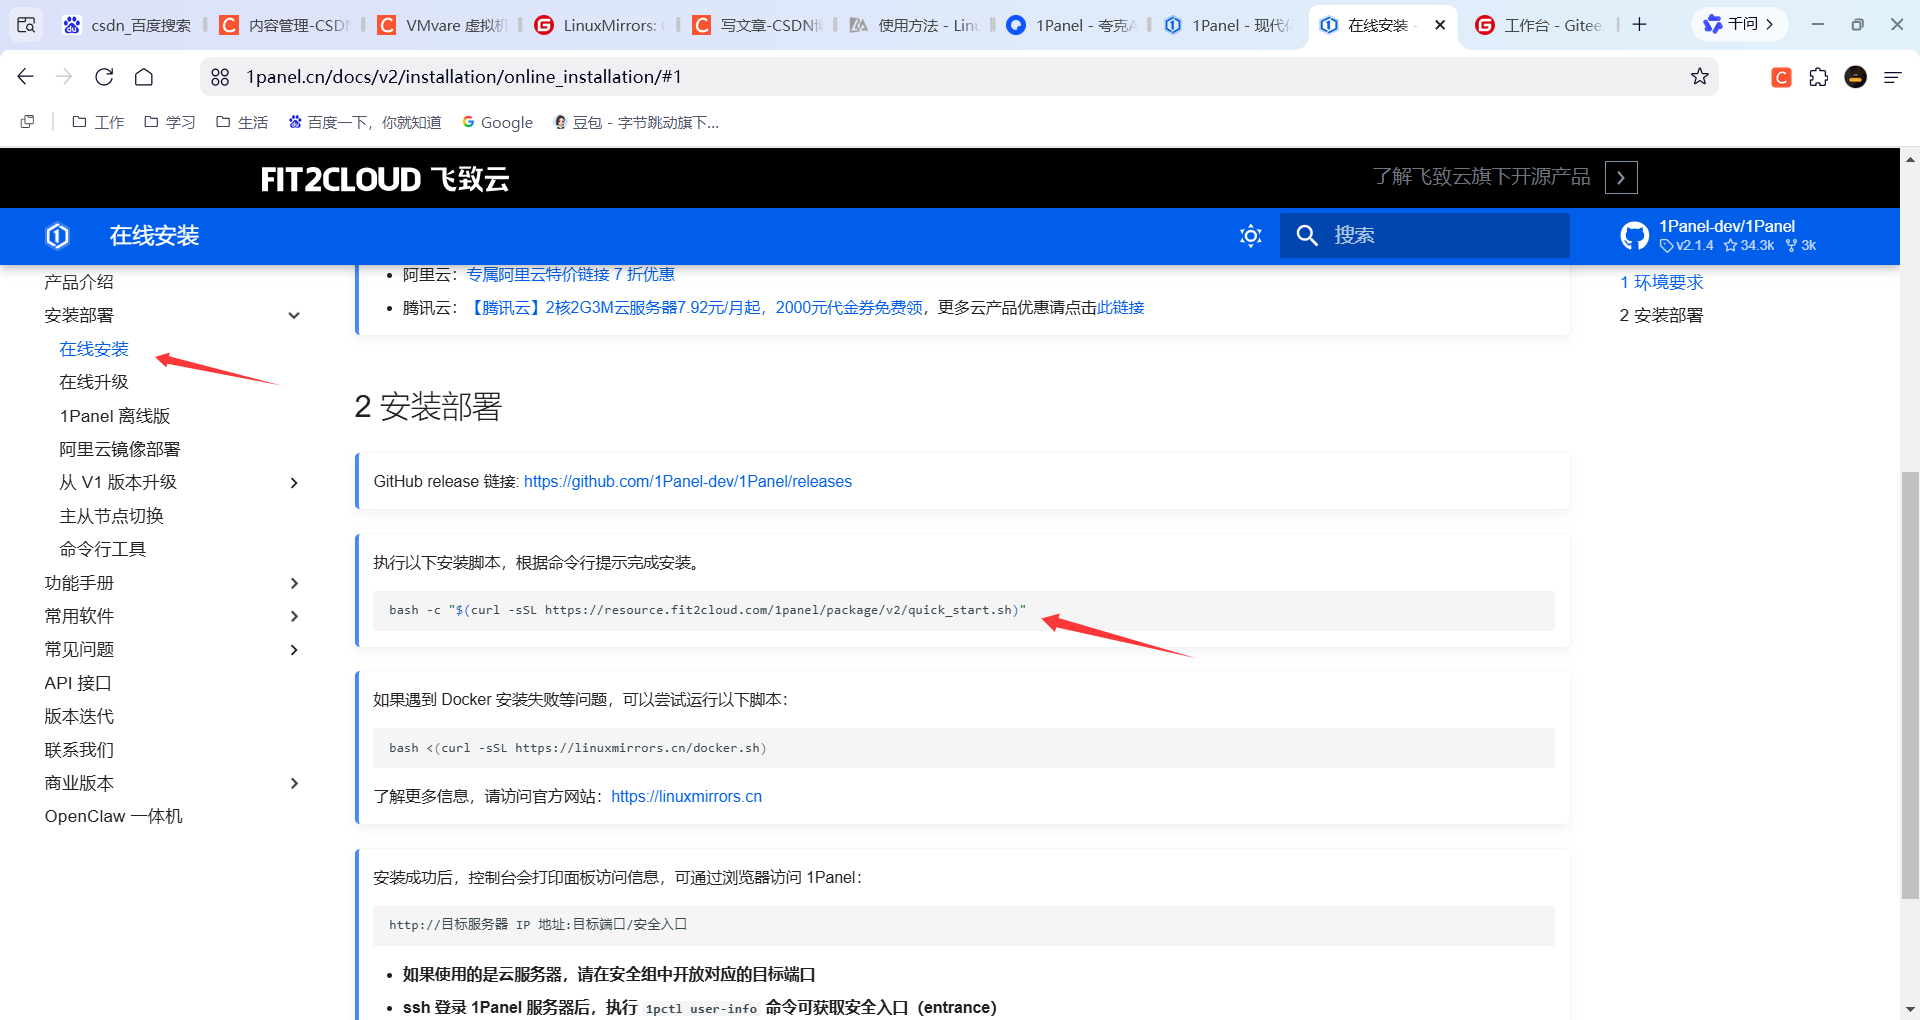The width and height of the screenshot is (1920, 1020).
Task: Open the CSDN extension icon
Action: (x=1781, y=77)
